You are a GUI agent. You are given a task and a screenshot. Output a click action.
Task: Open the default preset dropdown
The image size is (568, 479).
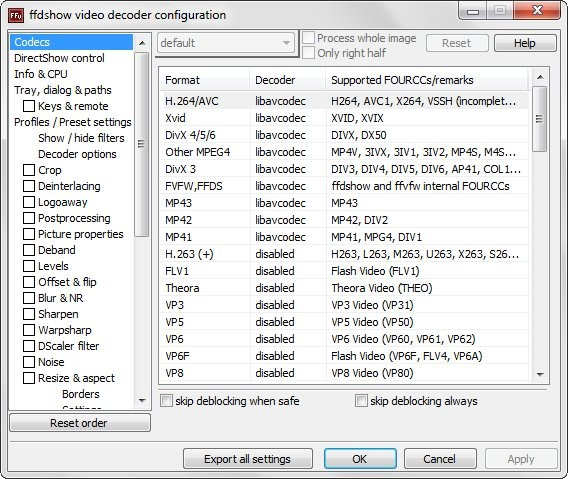tap(226, 43)
